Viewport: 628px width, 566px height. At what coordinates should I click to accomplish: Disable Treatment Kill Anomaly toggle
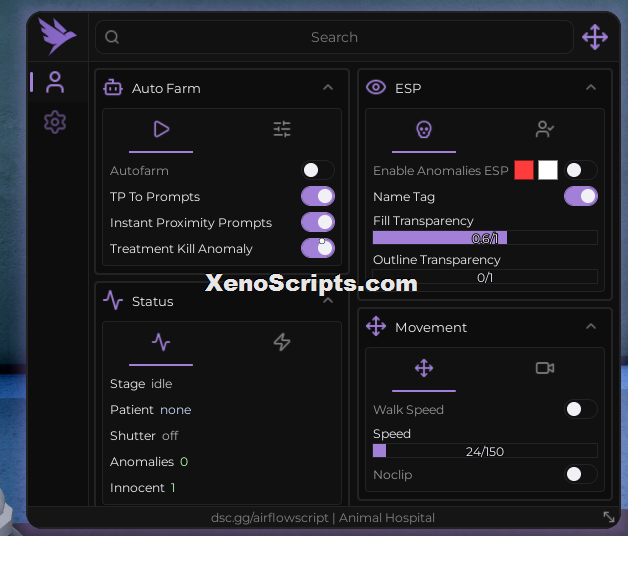[x=318, y=248]
